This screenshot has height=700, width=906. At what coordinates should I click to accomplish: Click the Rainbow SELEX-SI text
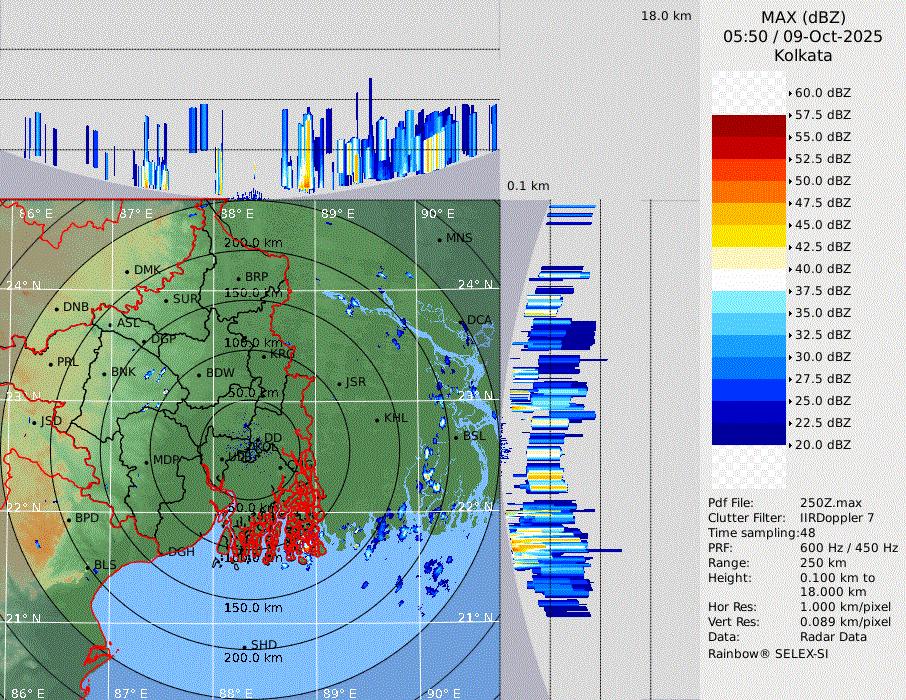pyautogui.click(x=768, y=654)
